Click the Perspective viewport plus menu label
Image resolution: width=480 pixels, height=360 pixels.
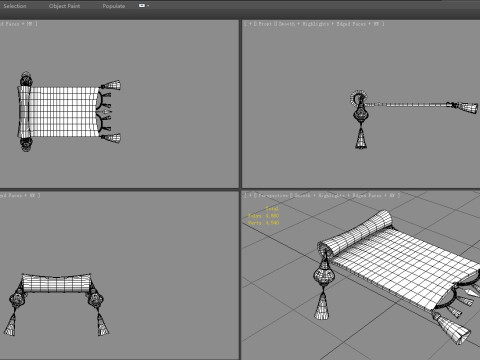click(250, 196)
